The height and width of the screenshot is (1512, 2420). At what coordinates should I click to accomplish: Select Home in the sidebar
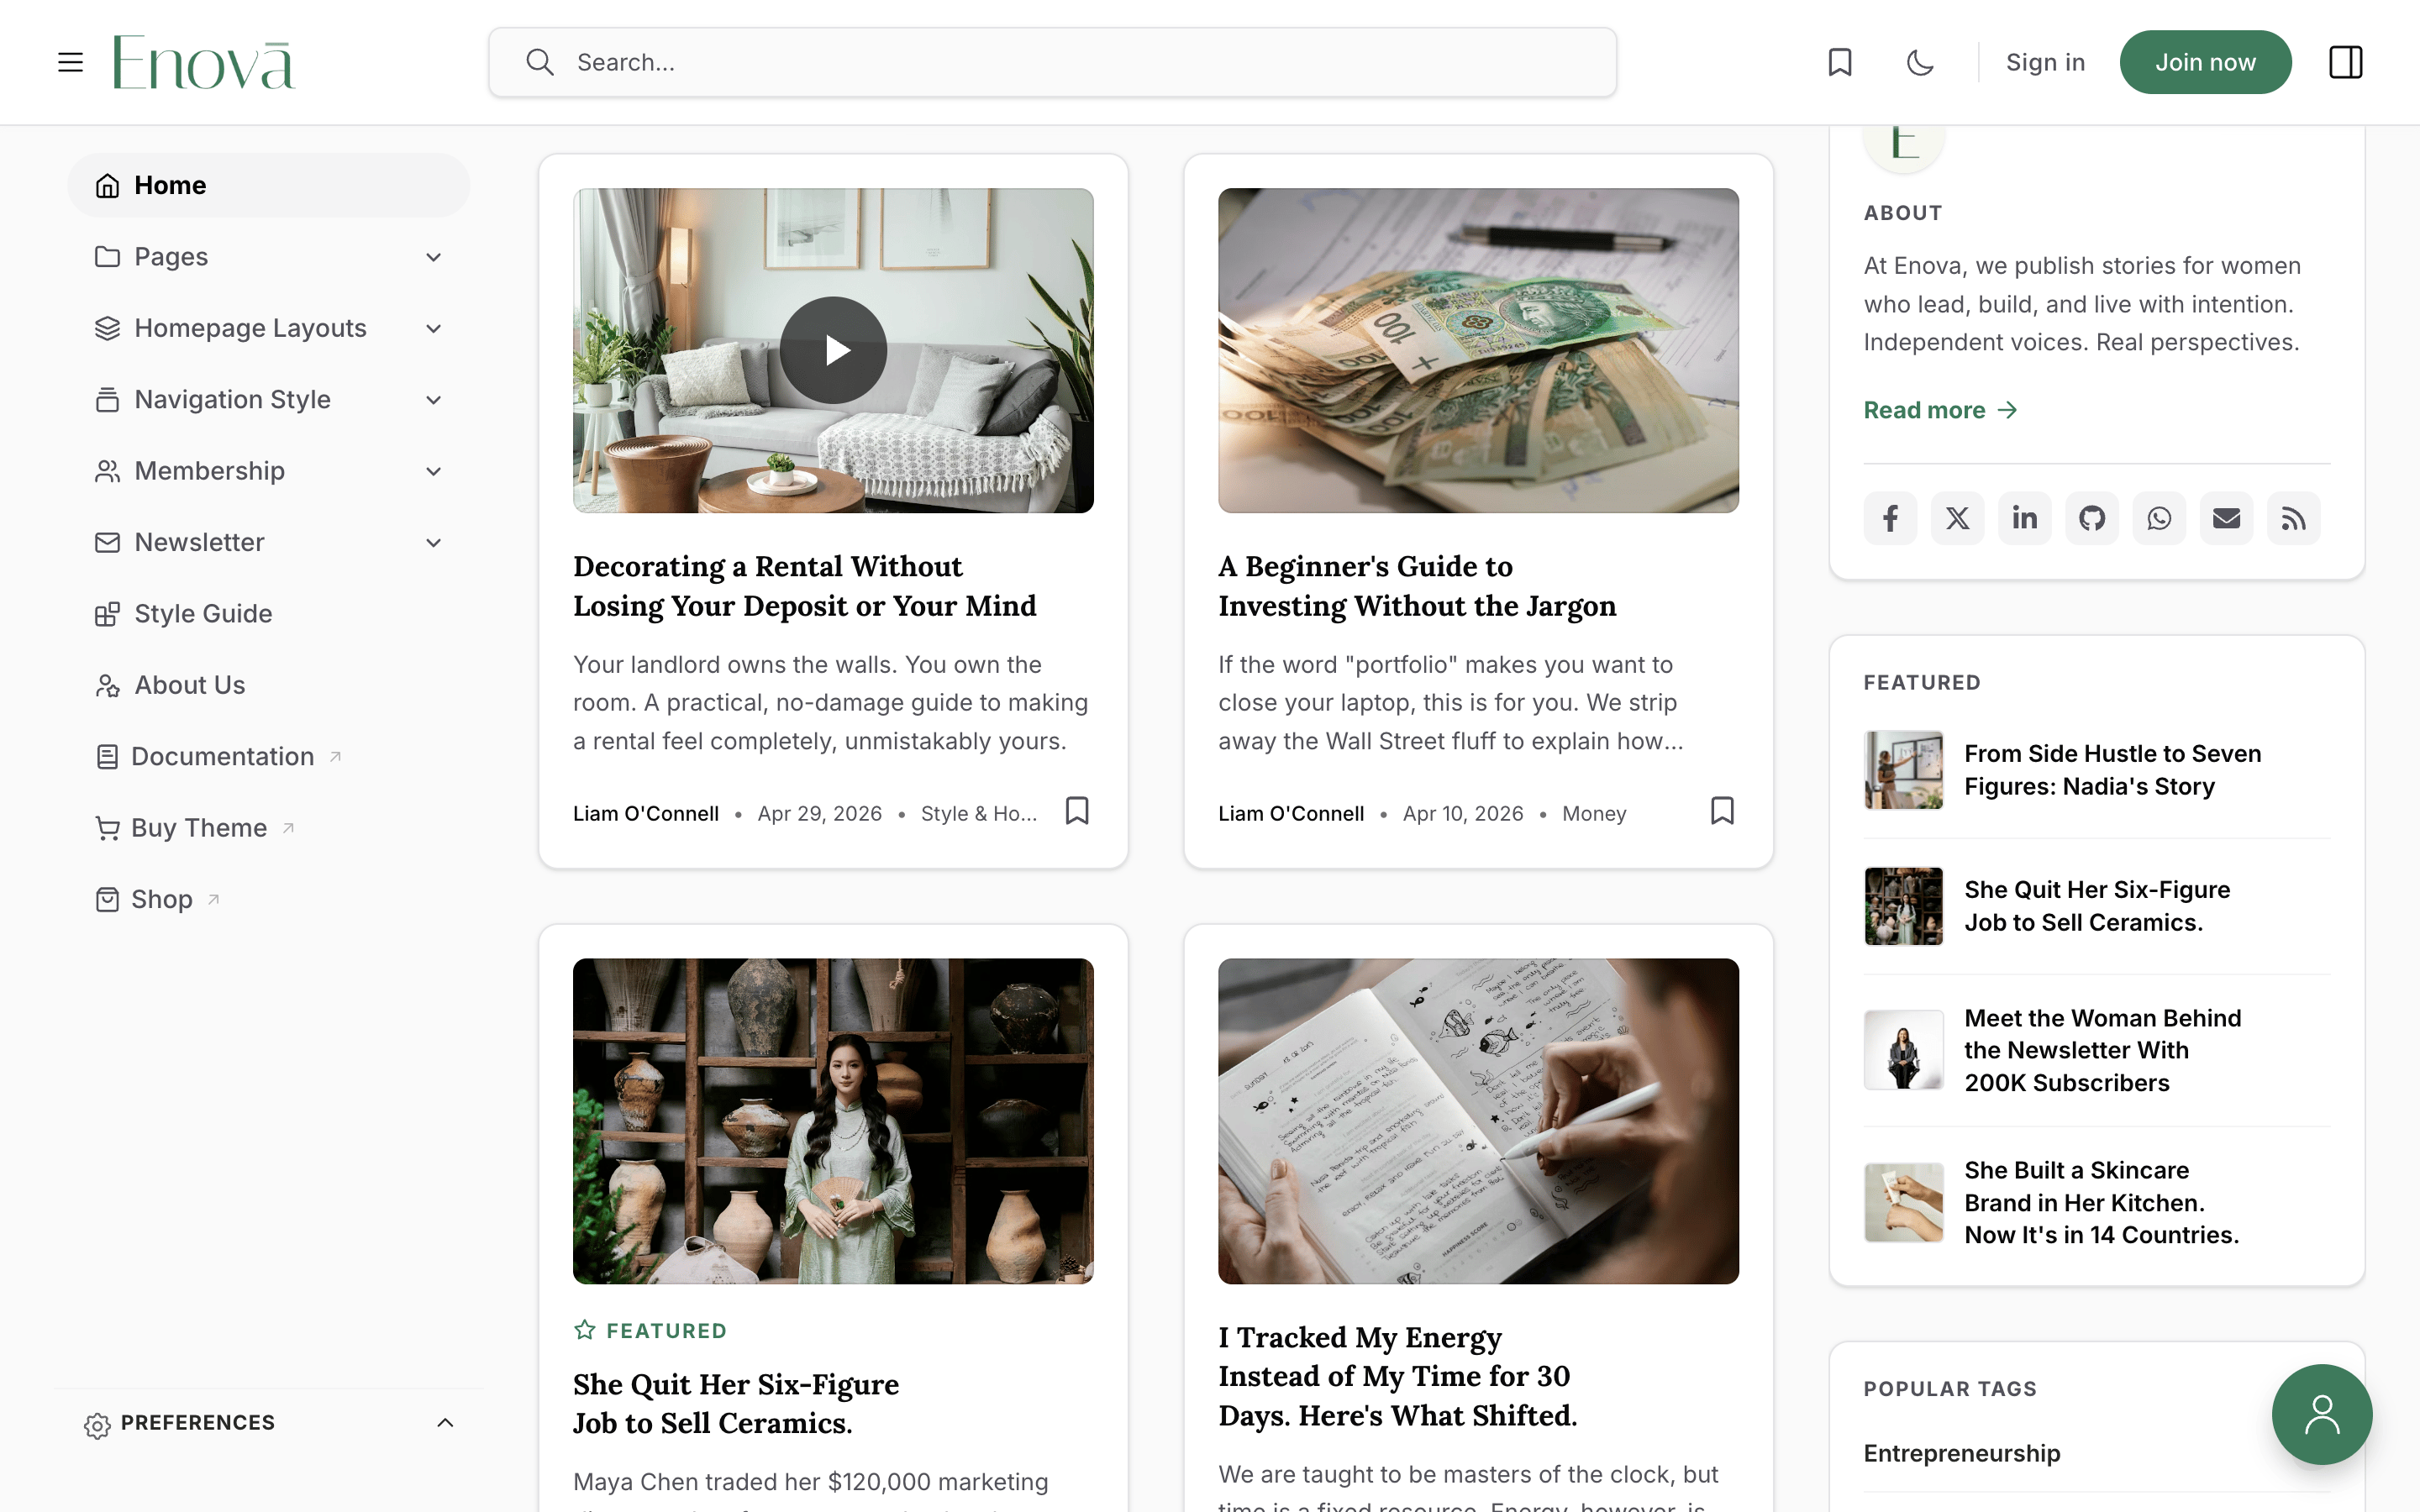pos(268,185)
